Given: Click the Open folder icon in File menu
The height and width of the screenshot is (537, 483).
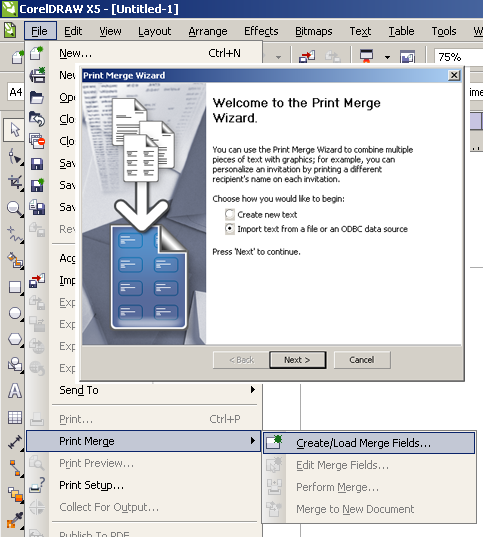Looking at the screenshot, I should click(37, 97).
